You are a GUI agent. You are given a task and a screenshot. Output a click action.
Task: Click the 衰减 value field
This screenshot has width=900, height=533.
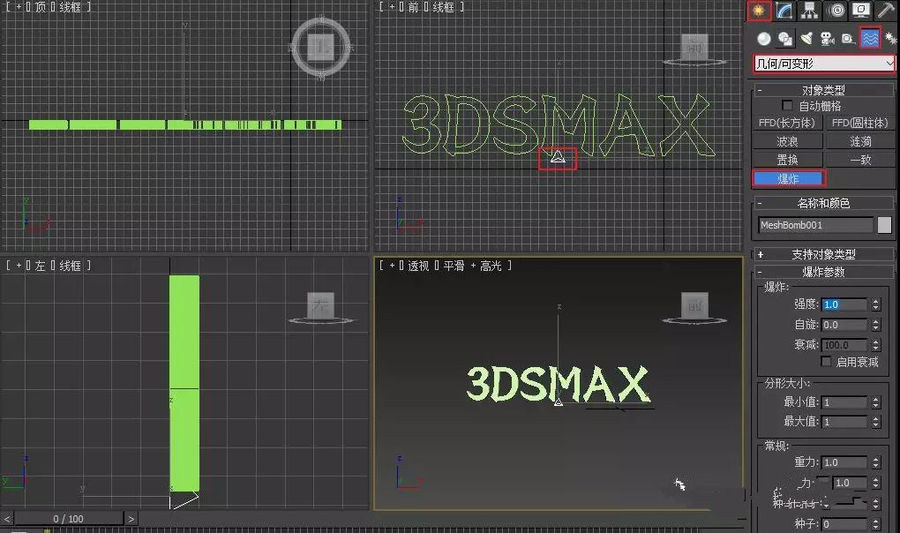(845, 345)
